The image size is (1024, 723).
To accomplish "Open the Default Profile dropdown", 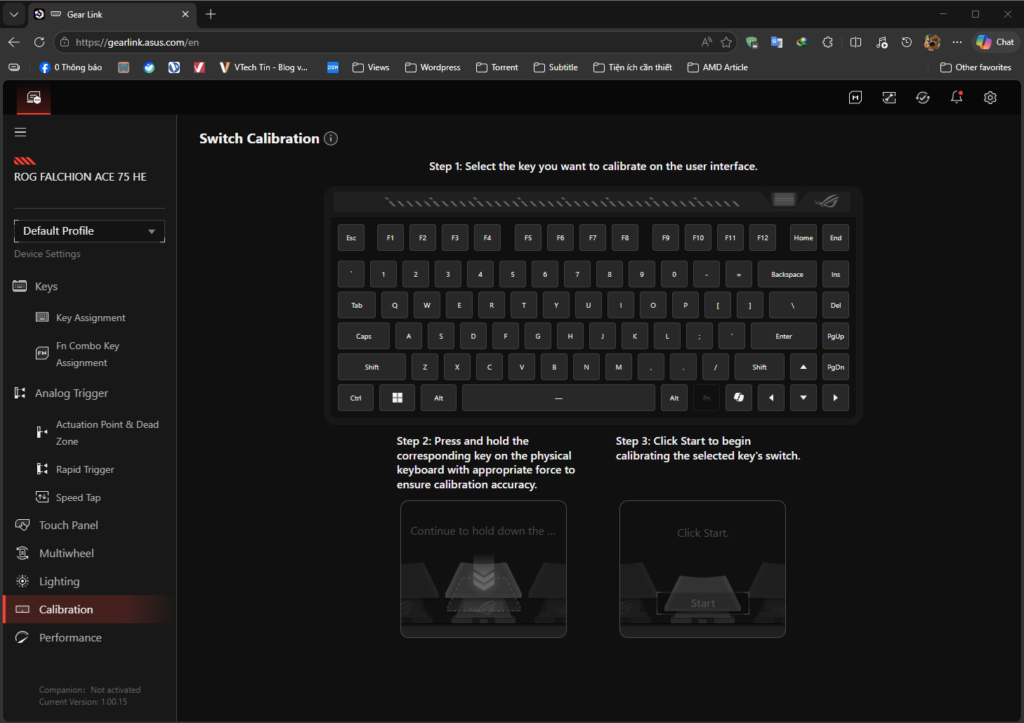I will (x=89, y=231).
